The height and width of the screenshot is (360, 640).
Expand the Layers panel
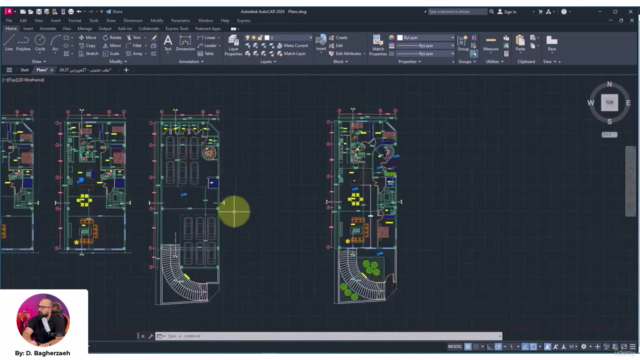268,62
